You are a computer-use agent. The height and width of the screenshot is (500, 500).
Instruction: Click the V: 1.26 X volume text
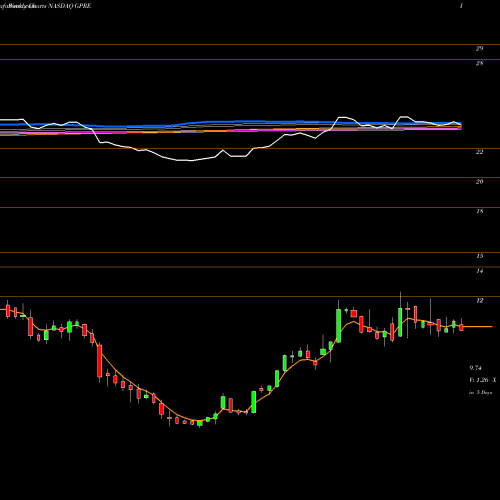[x=483, y=380]
